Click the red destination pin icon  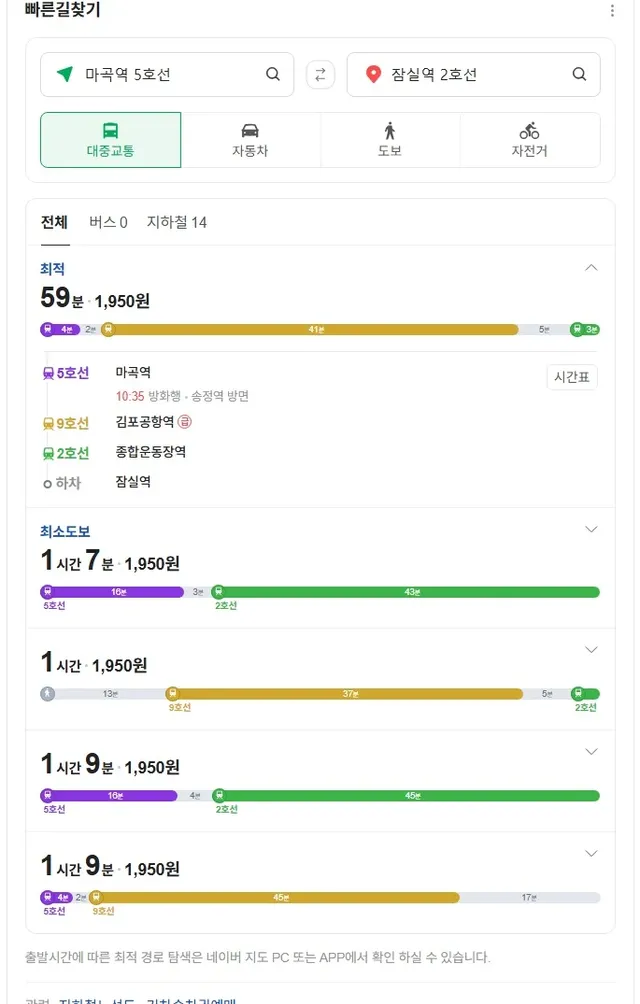point(373,74)
